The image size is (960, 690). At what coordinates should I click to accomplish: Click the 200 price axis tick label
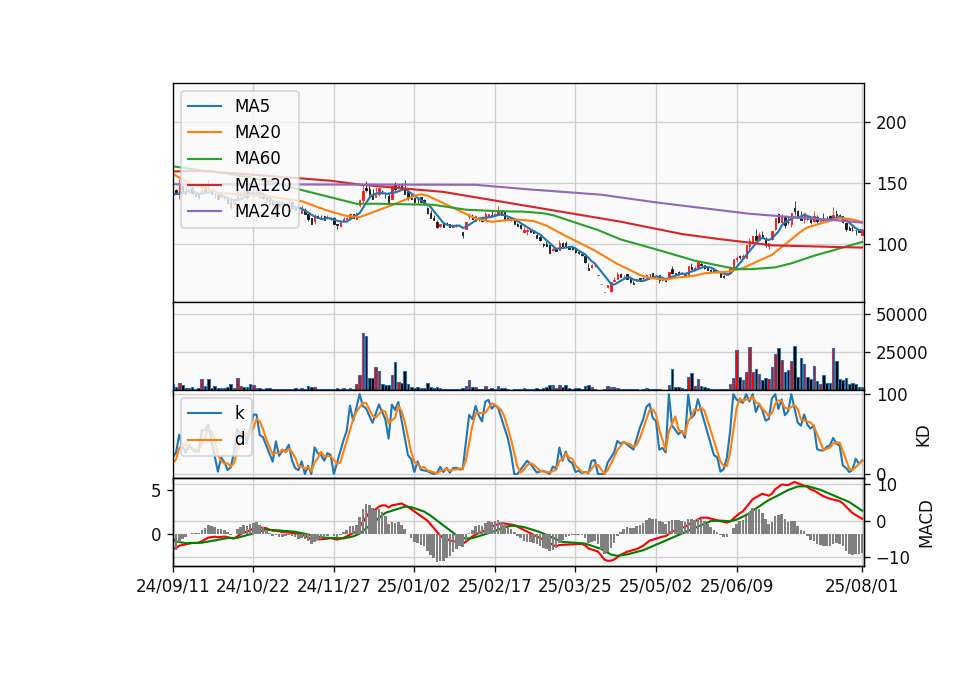(x=891, y=123)
